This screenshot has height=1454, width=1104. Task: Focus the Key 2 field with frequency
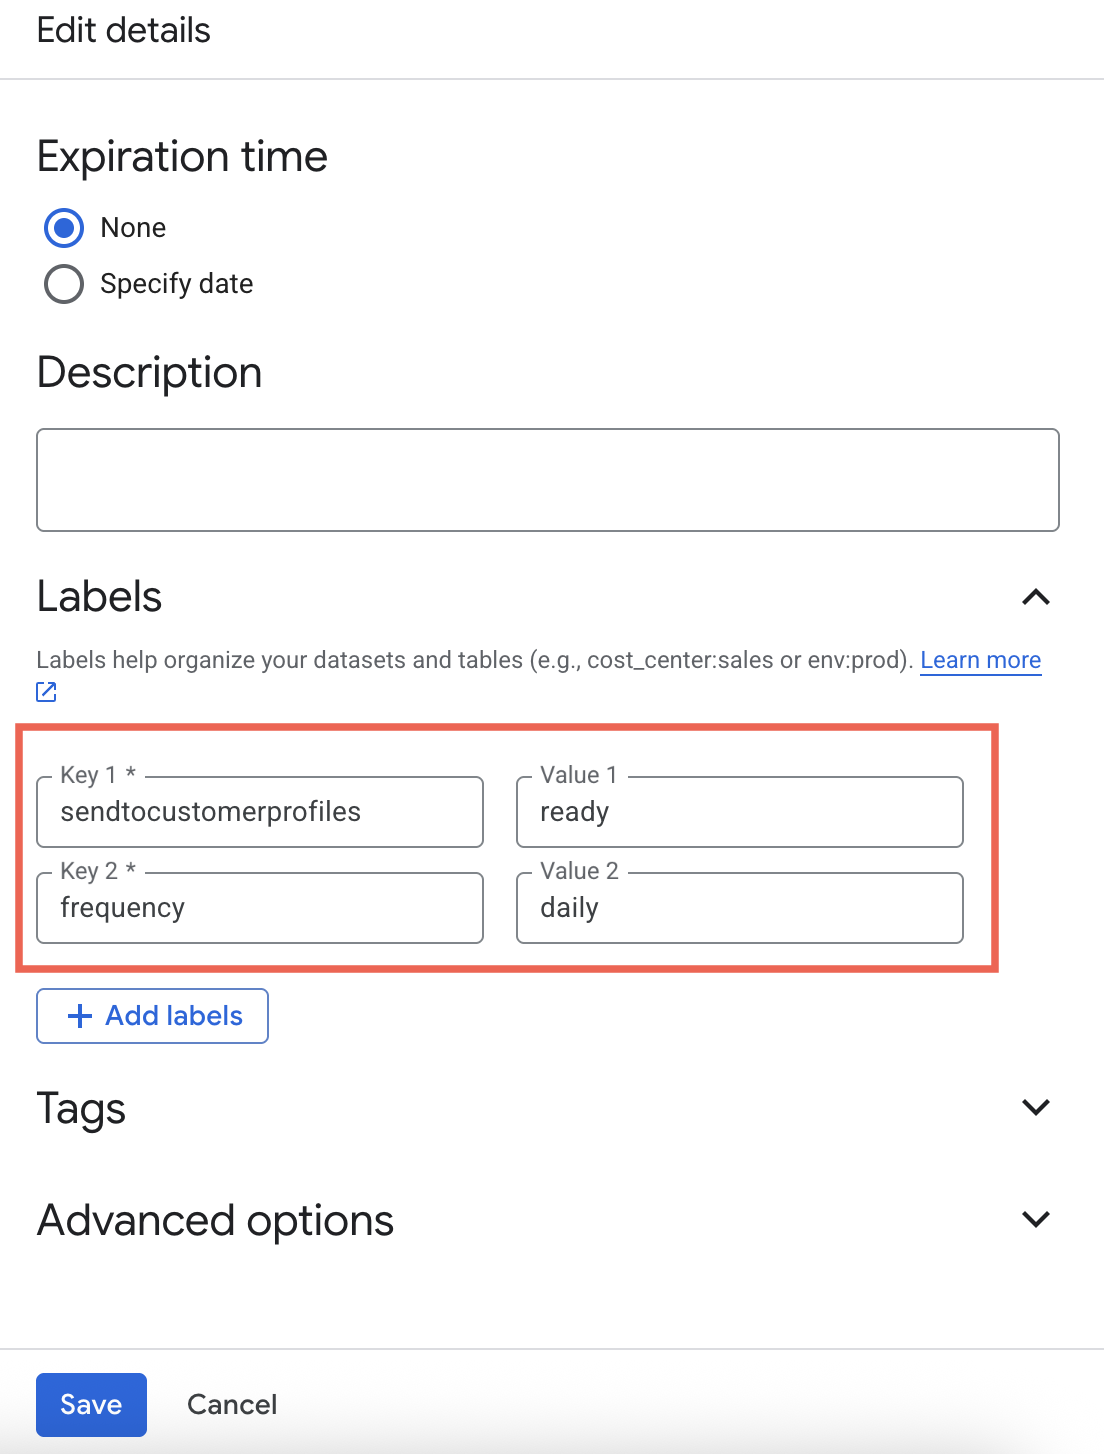(260, 908)
